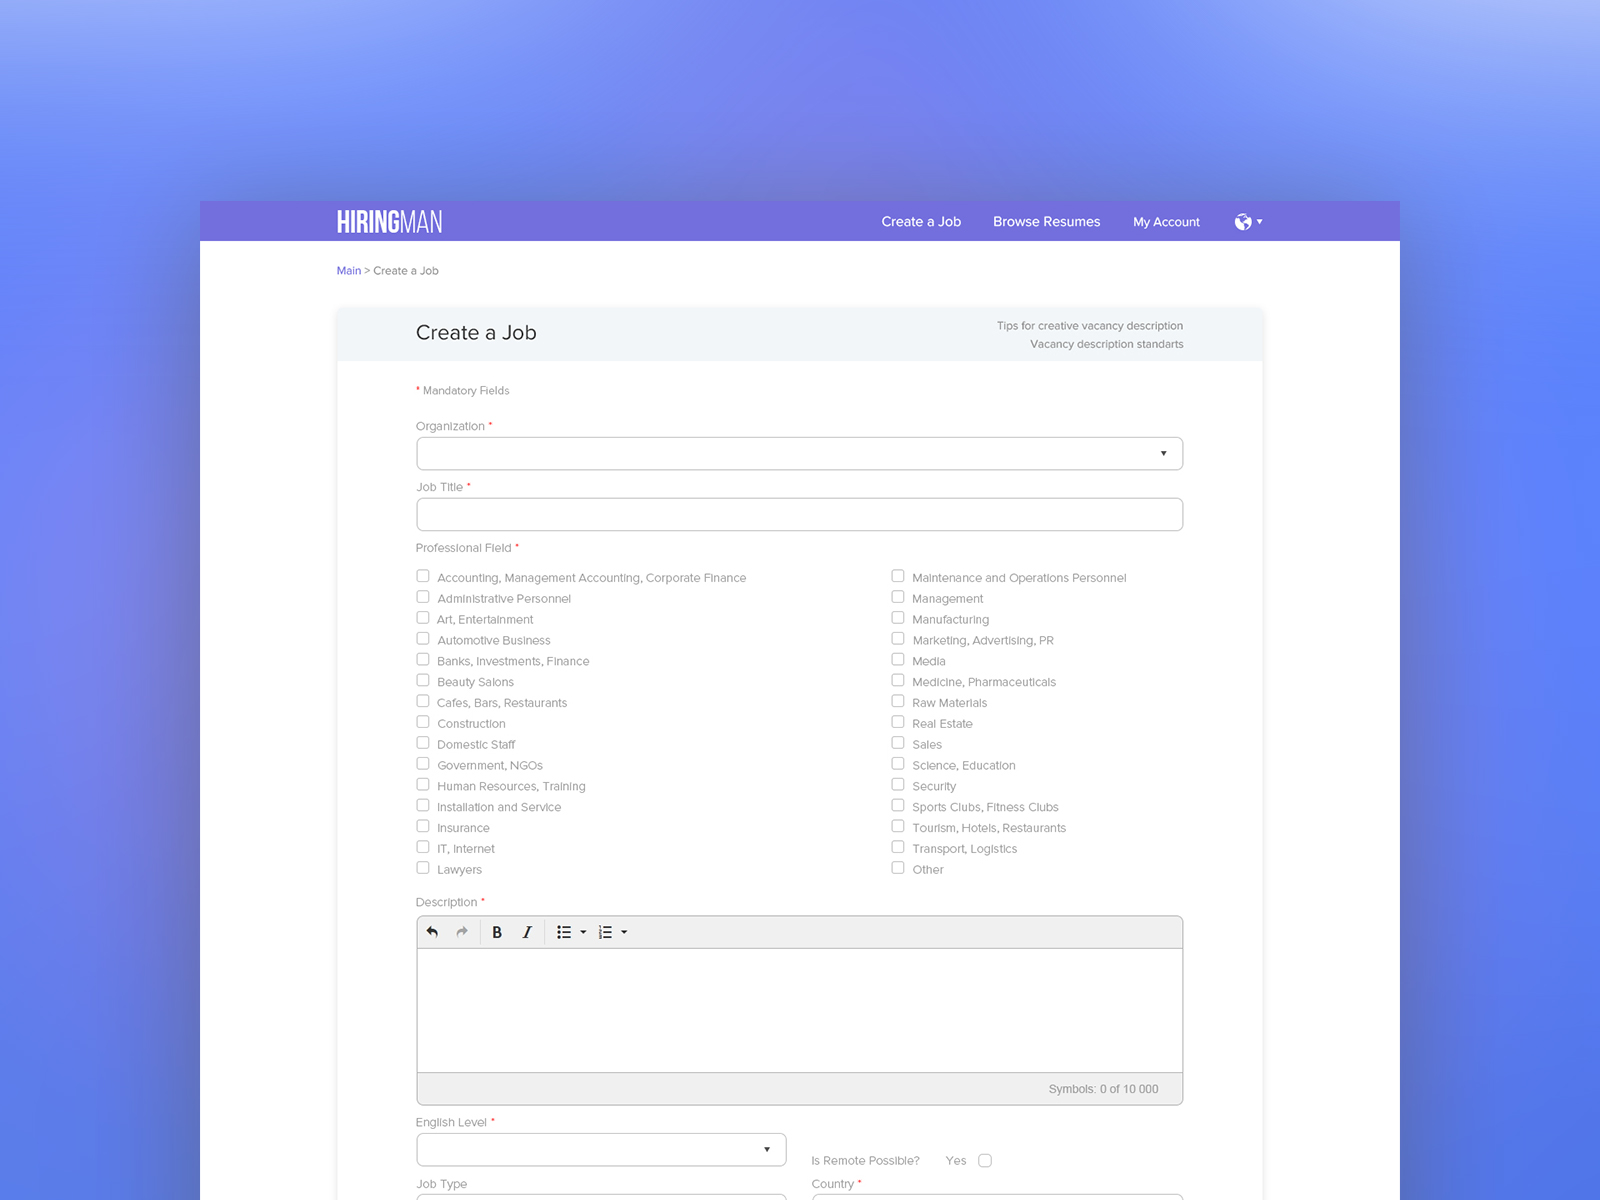
Task: Go to Browse Resumes
Action: 1046,222
